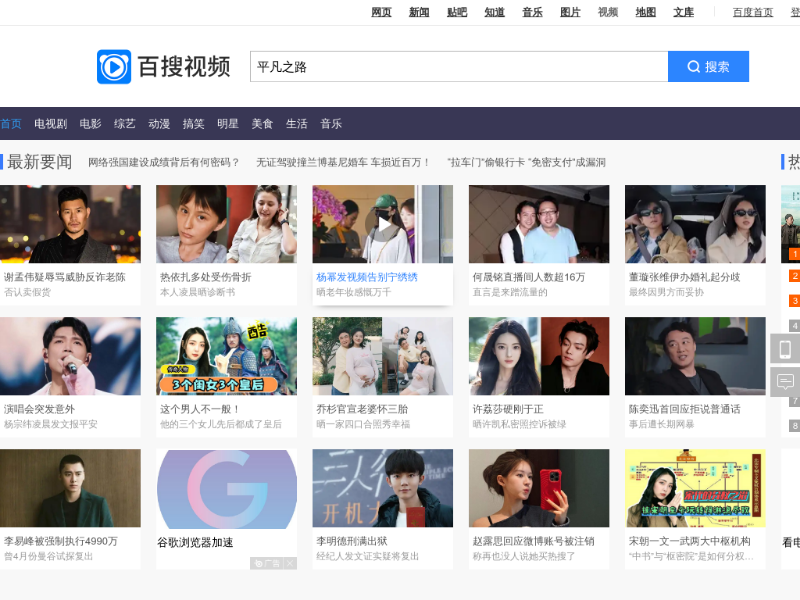Open the 谷歌浏览器加速 ad thumbnail
800x600 pixels.
[226, 488]
